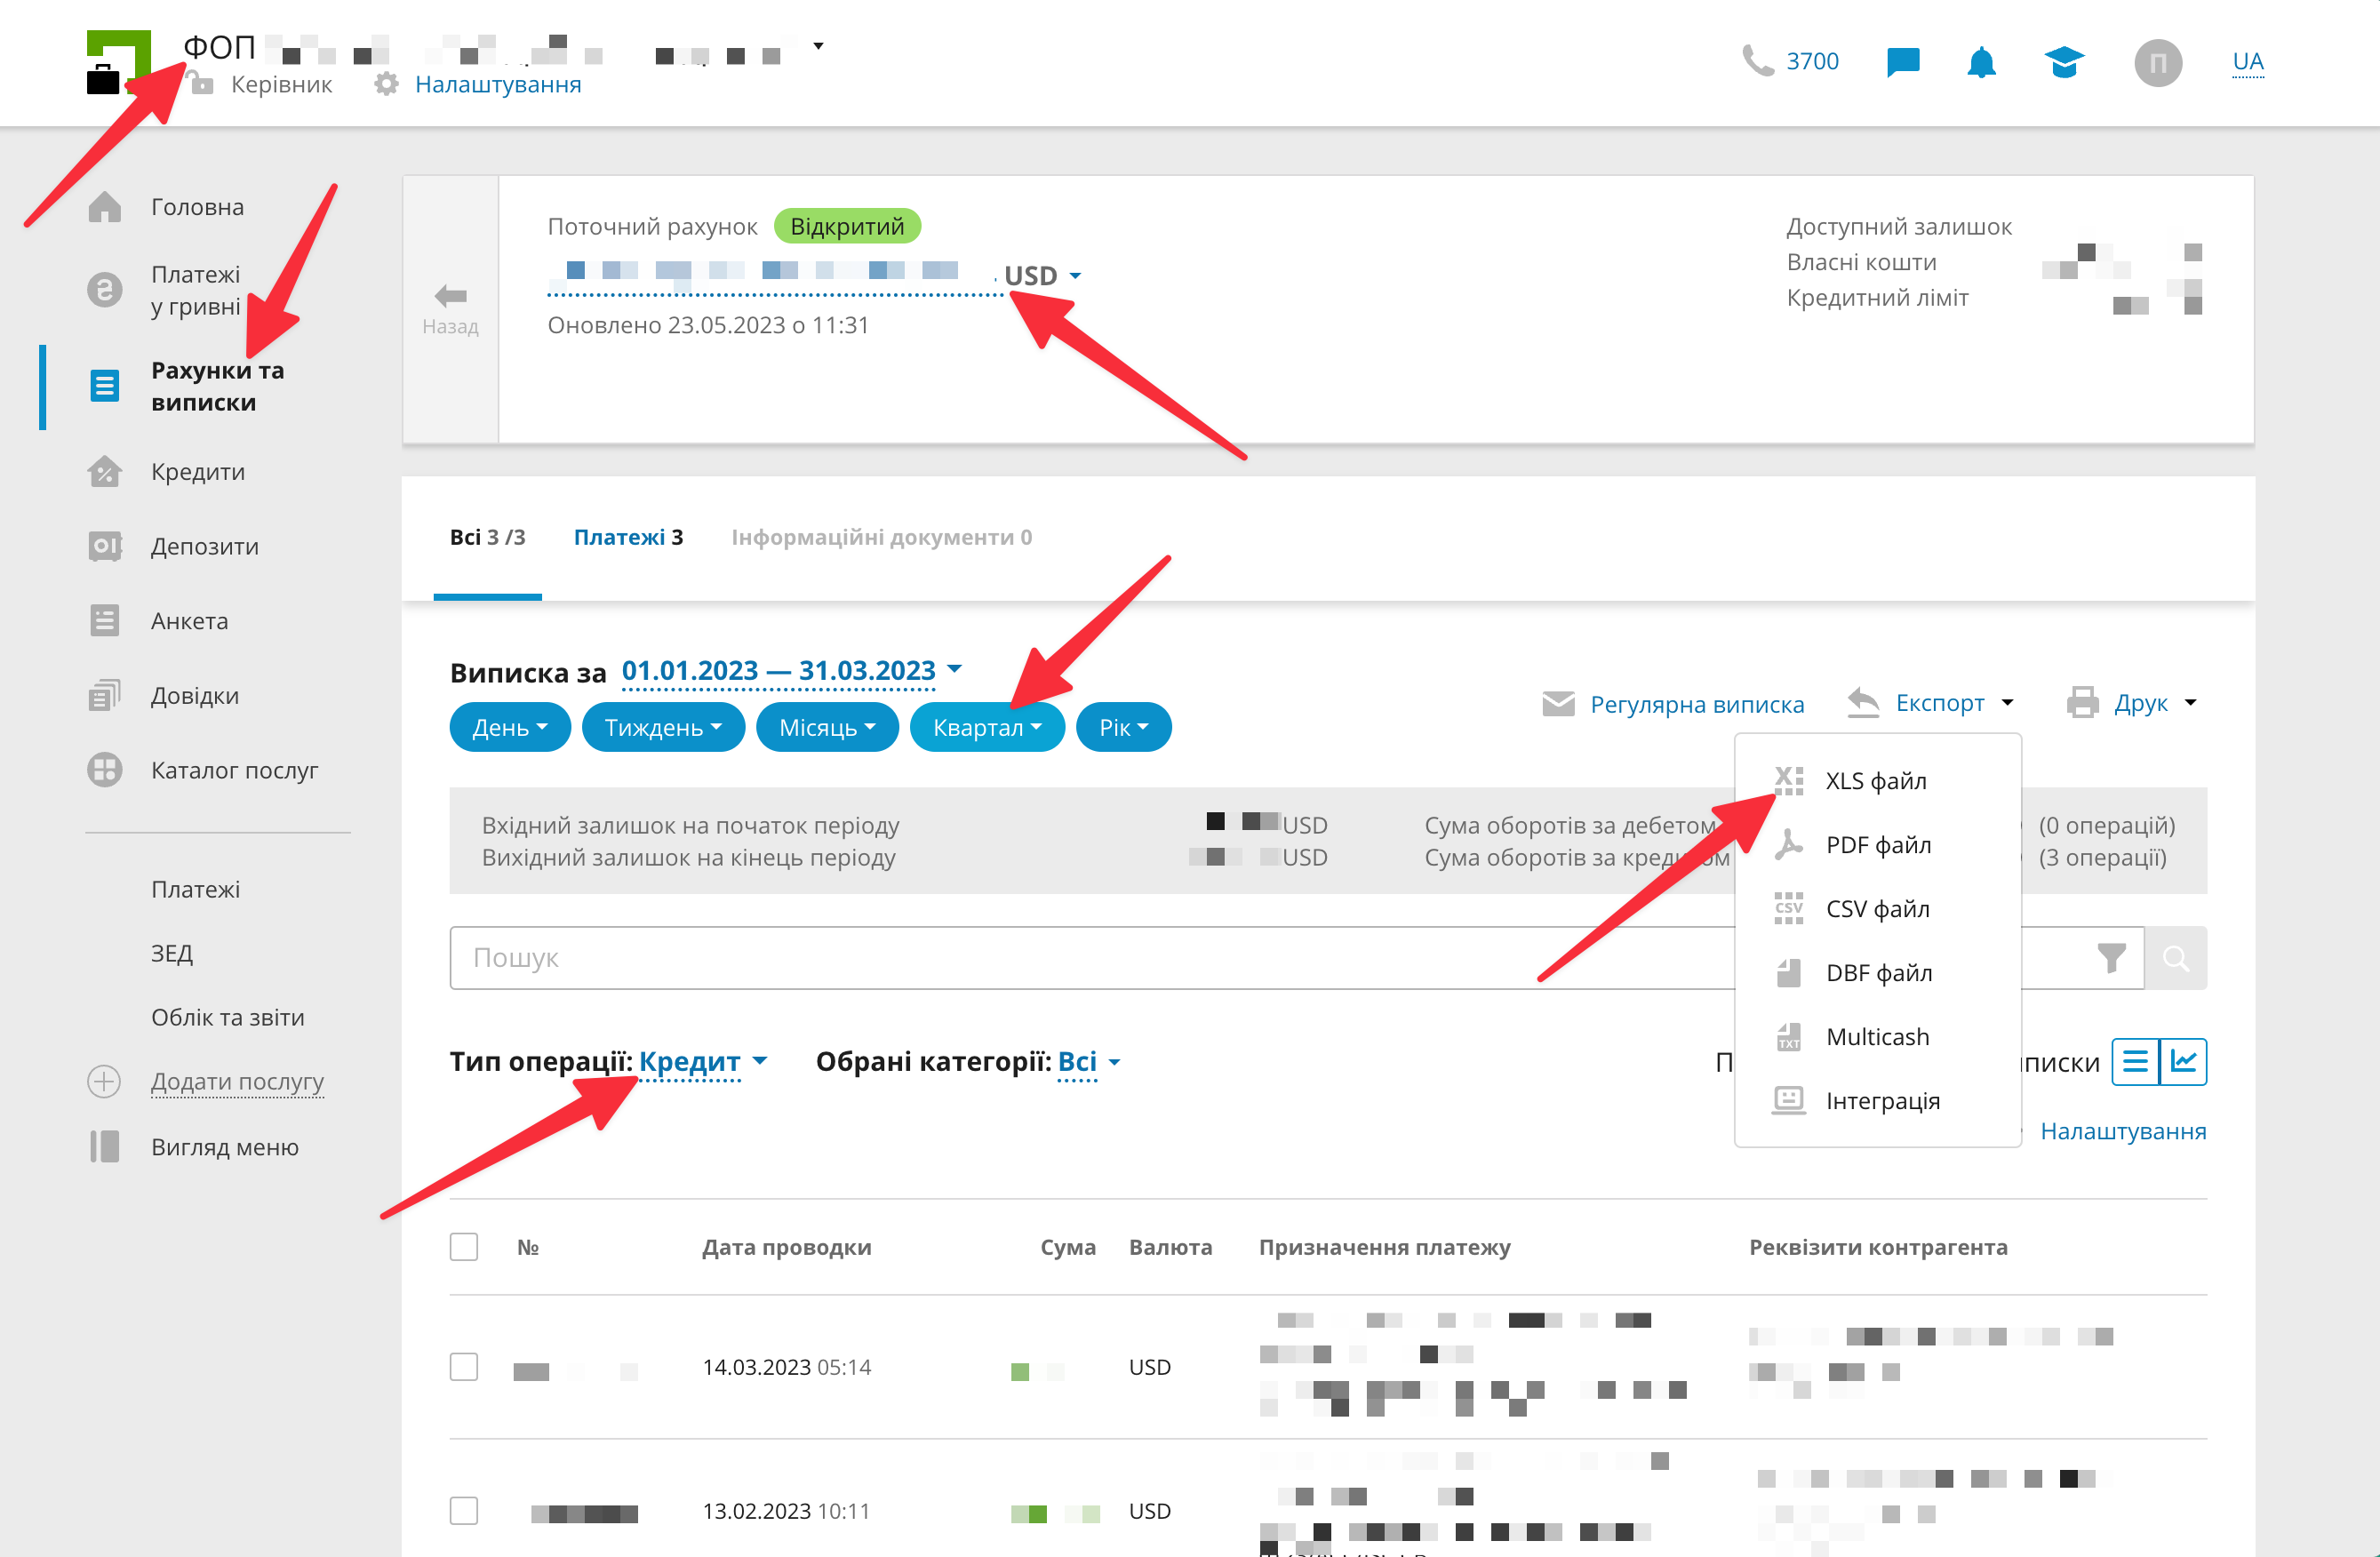
Task: Click the filter funnel icon in search
Action: click(x=2110, y=958)
